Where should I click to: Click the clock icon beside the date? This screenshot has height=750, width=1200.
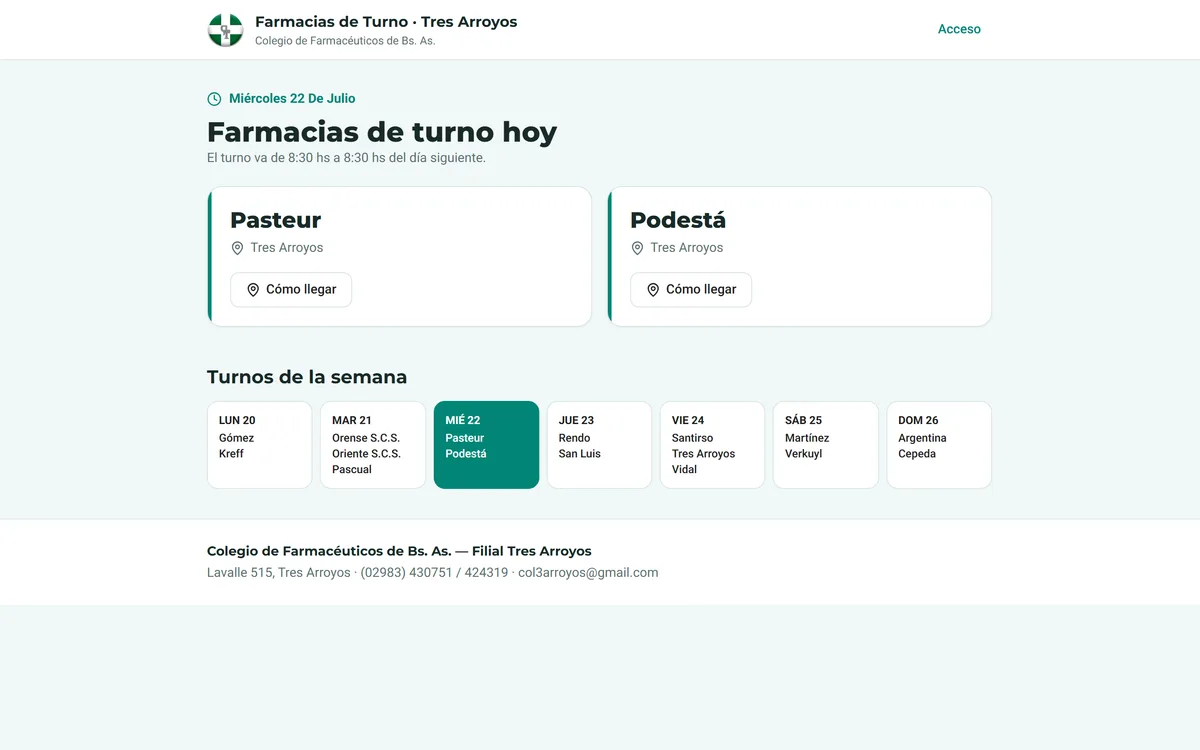(214, 99)
